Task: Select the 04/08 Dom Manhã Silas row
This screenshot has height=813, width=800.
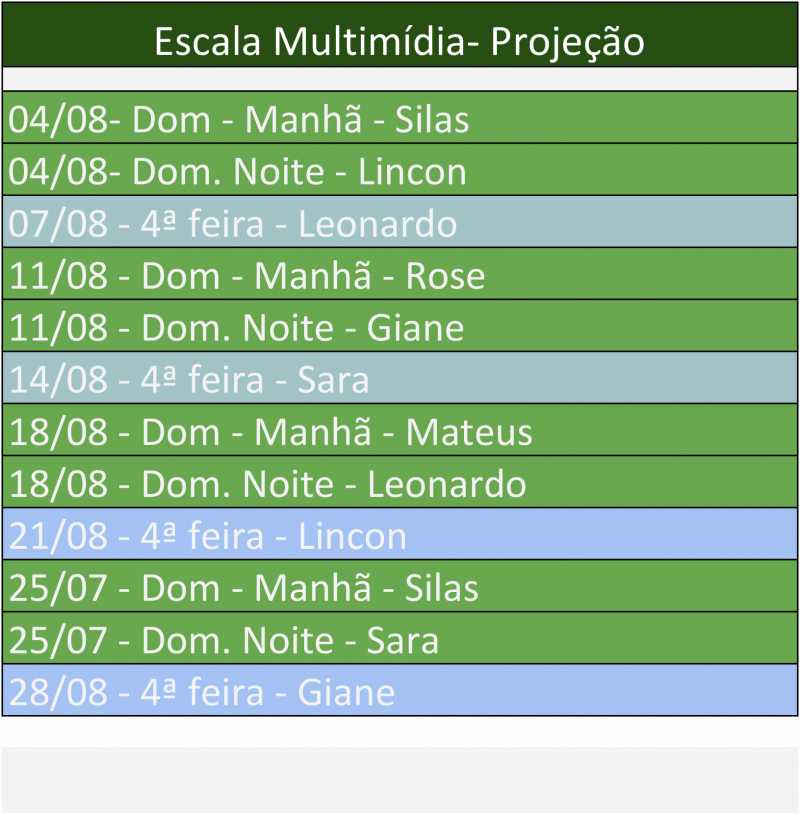Action: point(400,120)
